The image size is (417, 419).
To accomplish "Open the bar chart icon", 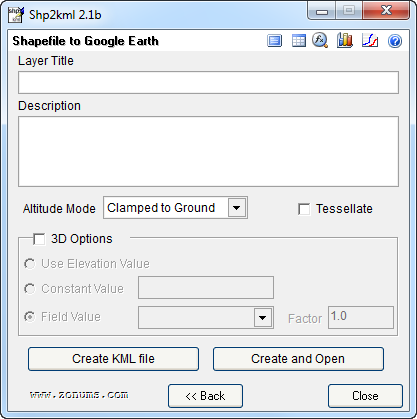I will (345, 41).
